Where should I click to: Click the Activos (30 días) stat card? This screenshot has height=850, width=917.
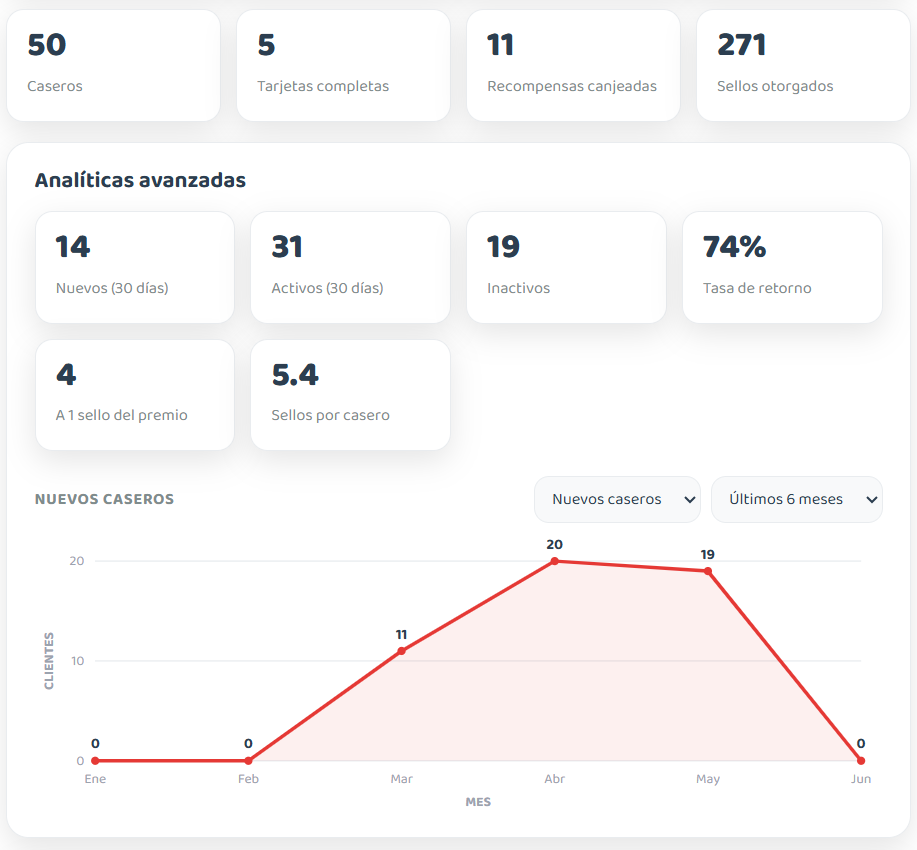pyautogui.click(x=350, y=267)
